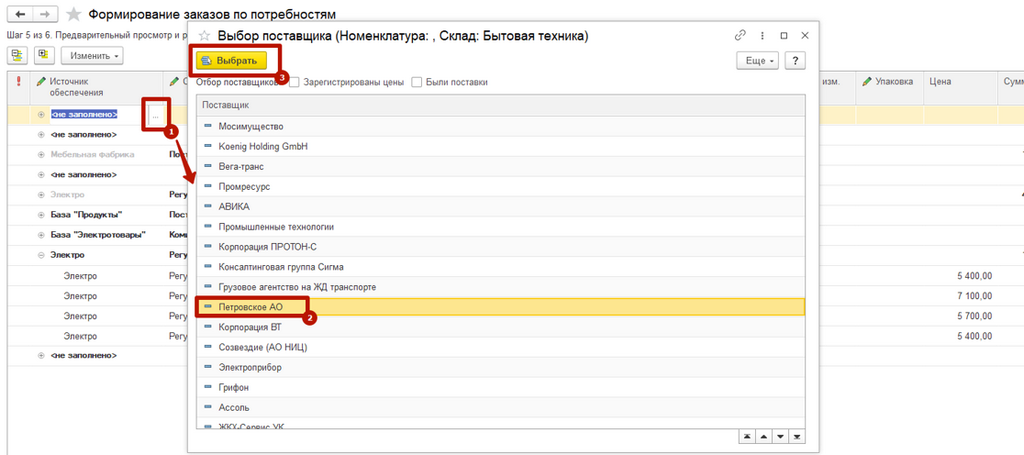Enable Зарегистрированы цены checkbox

[295, 82]
